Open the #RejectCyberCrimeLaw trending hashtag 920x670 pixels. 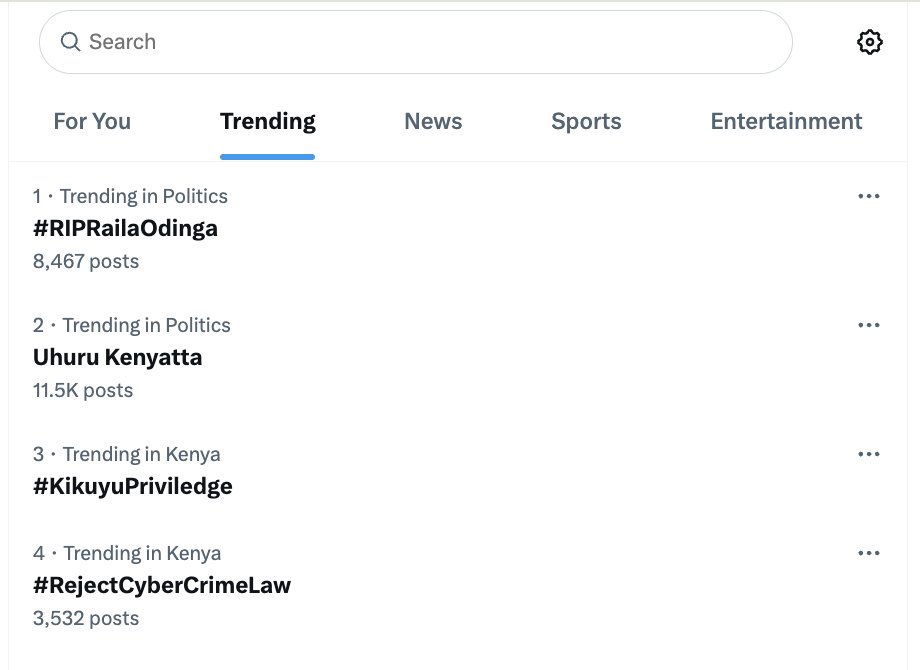(162, 586)
